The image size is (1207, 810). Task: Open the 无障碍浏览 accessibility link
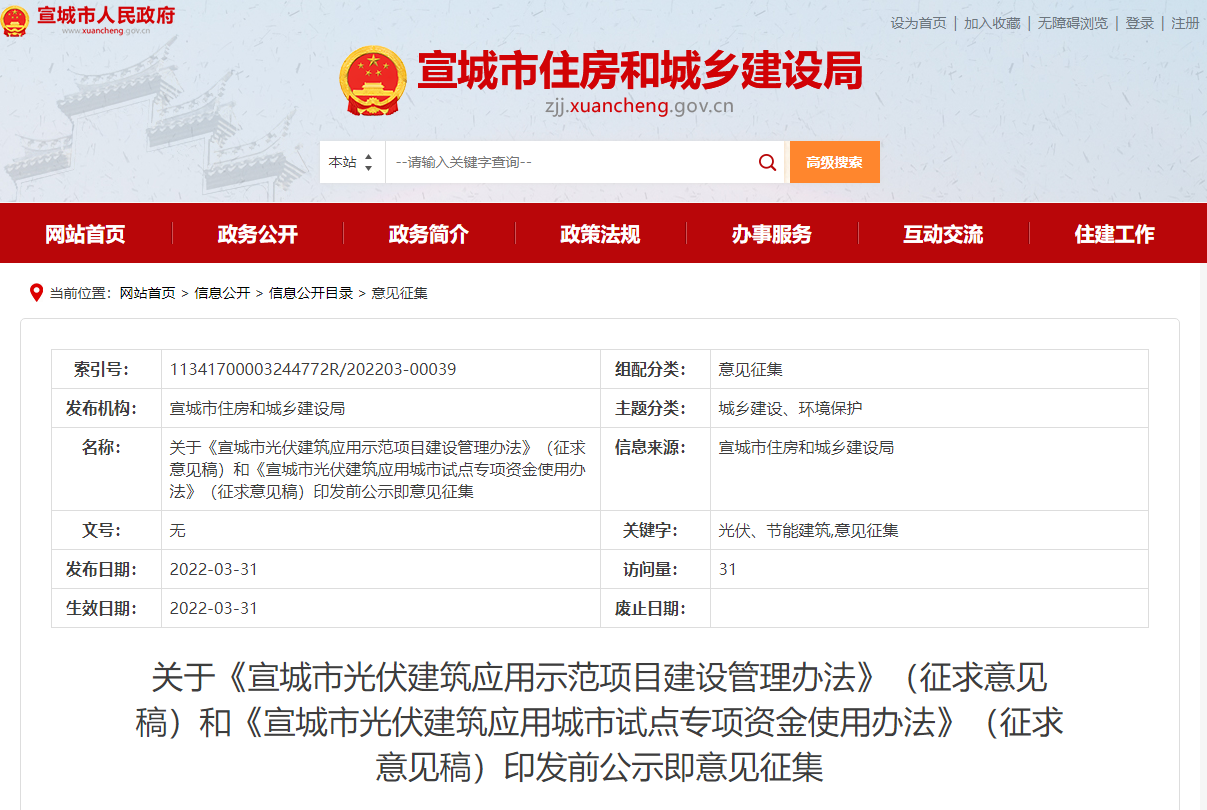point(1072,23)
